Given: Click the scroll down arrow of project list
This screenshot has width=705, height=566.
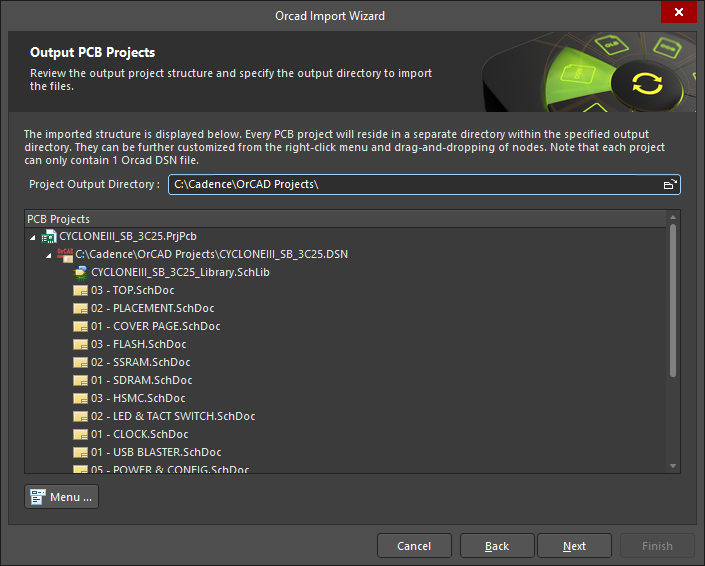Looking at the screenshot, I should pyautogui.click(x=673, y=466).
